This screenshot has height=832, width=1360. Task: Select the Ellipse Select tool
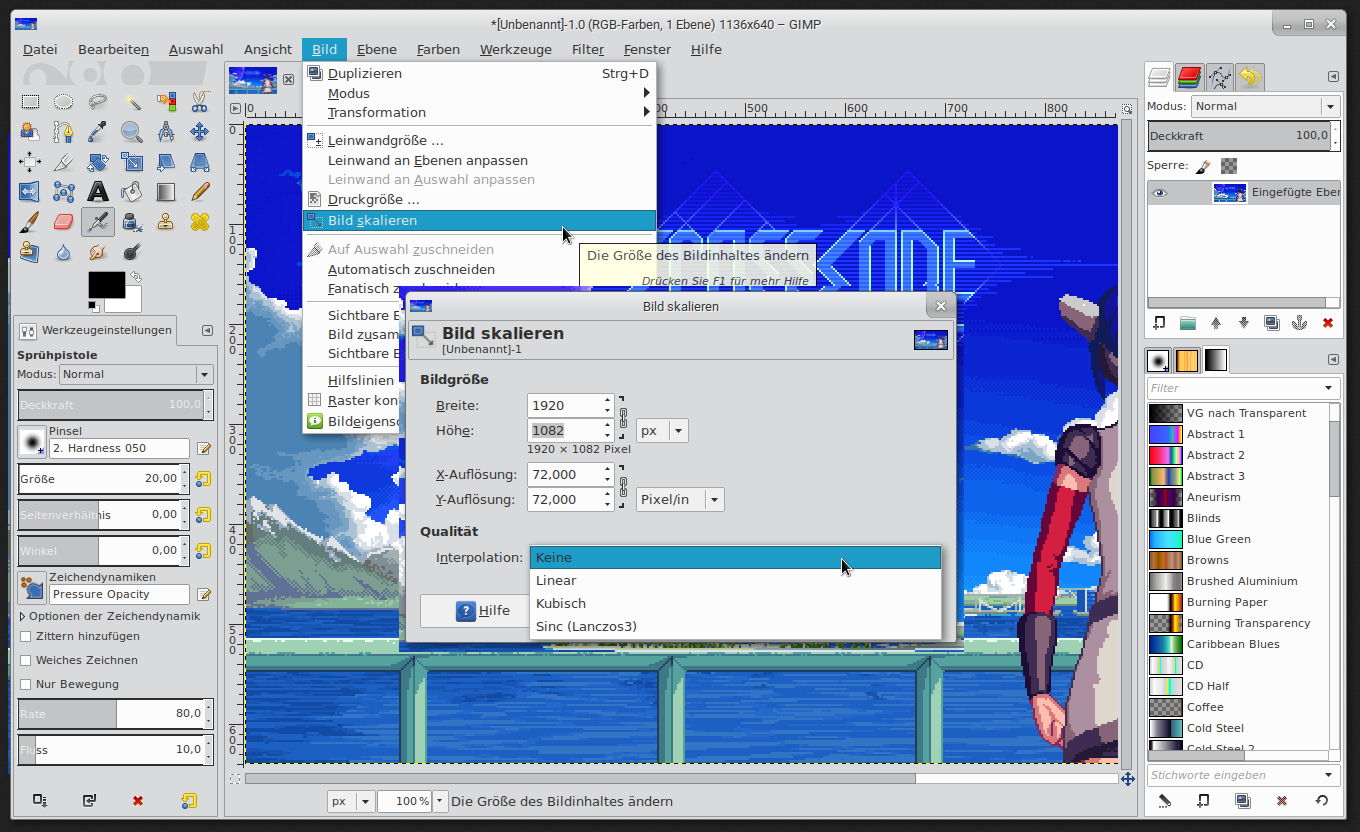(64, 101)
